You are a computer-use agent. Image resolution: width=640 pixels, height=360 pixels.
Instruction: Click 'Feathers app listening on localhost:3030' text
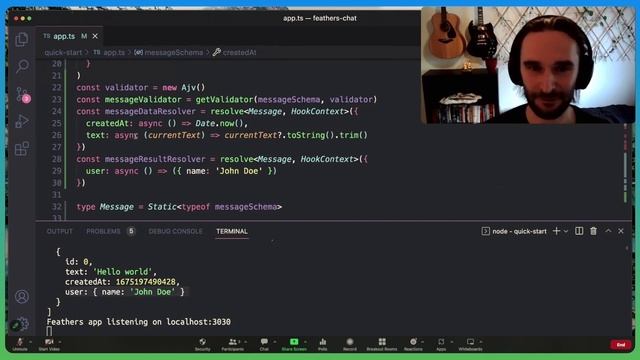[x=138, y=322]
